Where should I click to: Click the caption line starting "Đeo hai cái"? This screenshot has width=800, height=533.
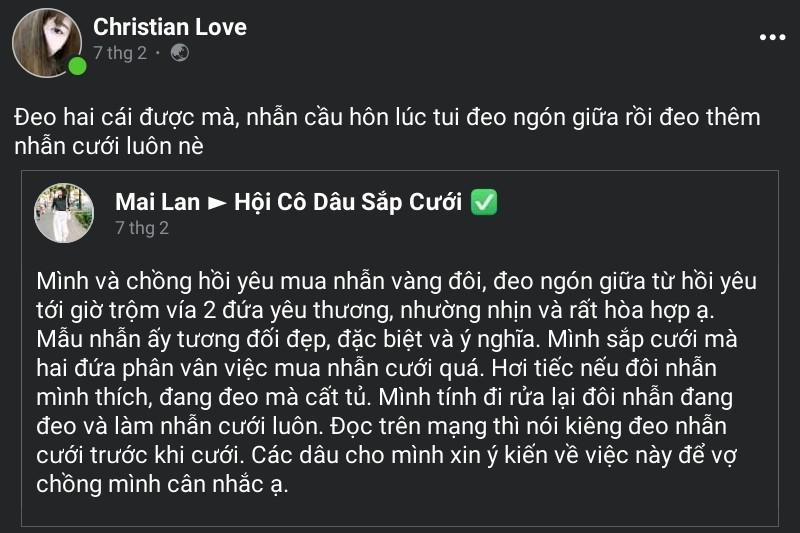[x=387, y=117]
